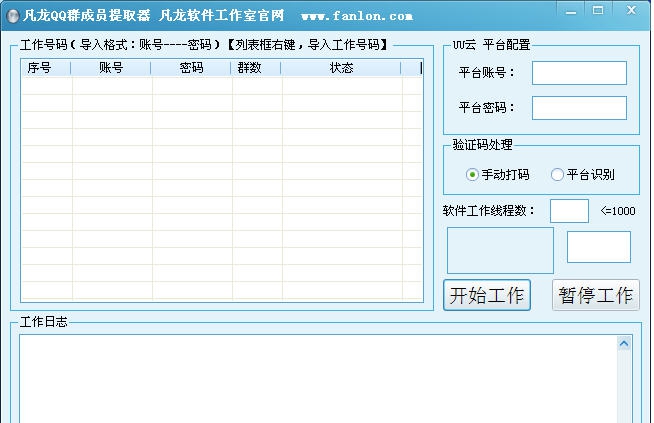Focus the 平台账号 input field
This screenshot has width=654, height=423.
coord(579,73)
